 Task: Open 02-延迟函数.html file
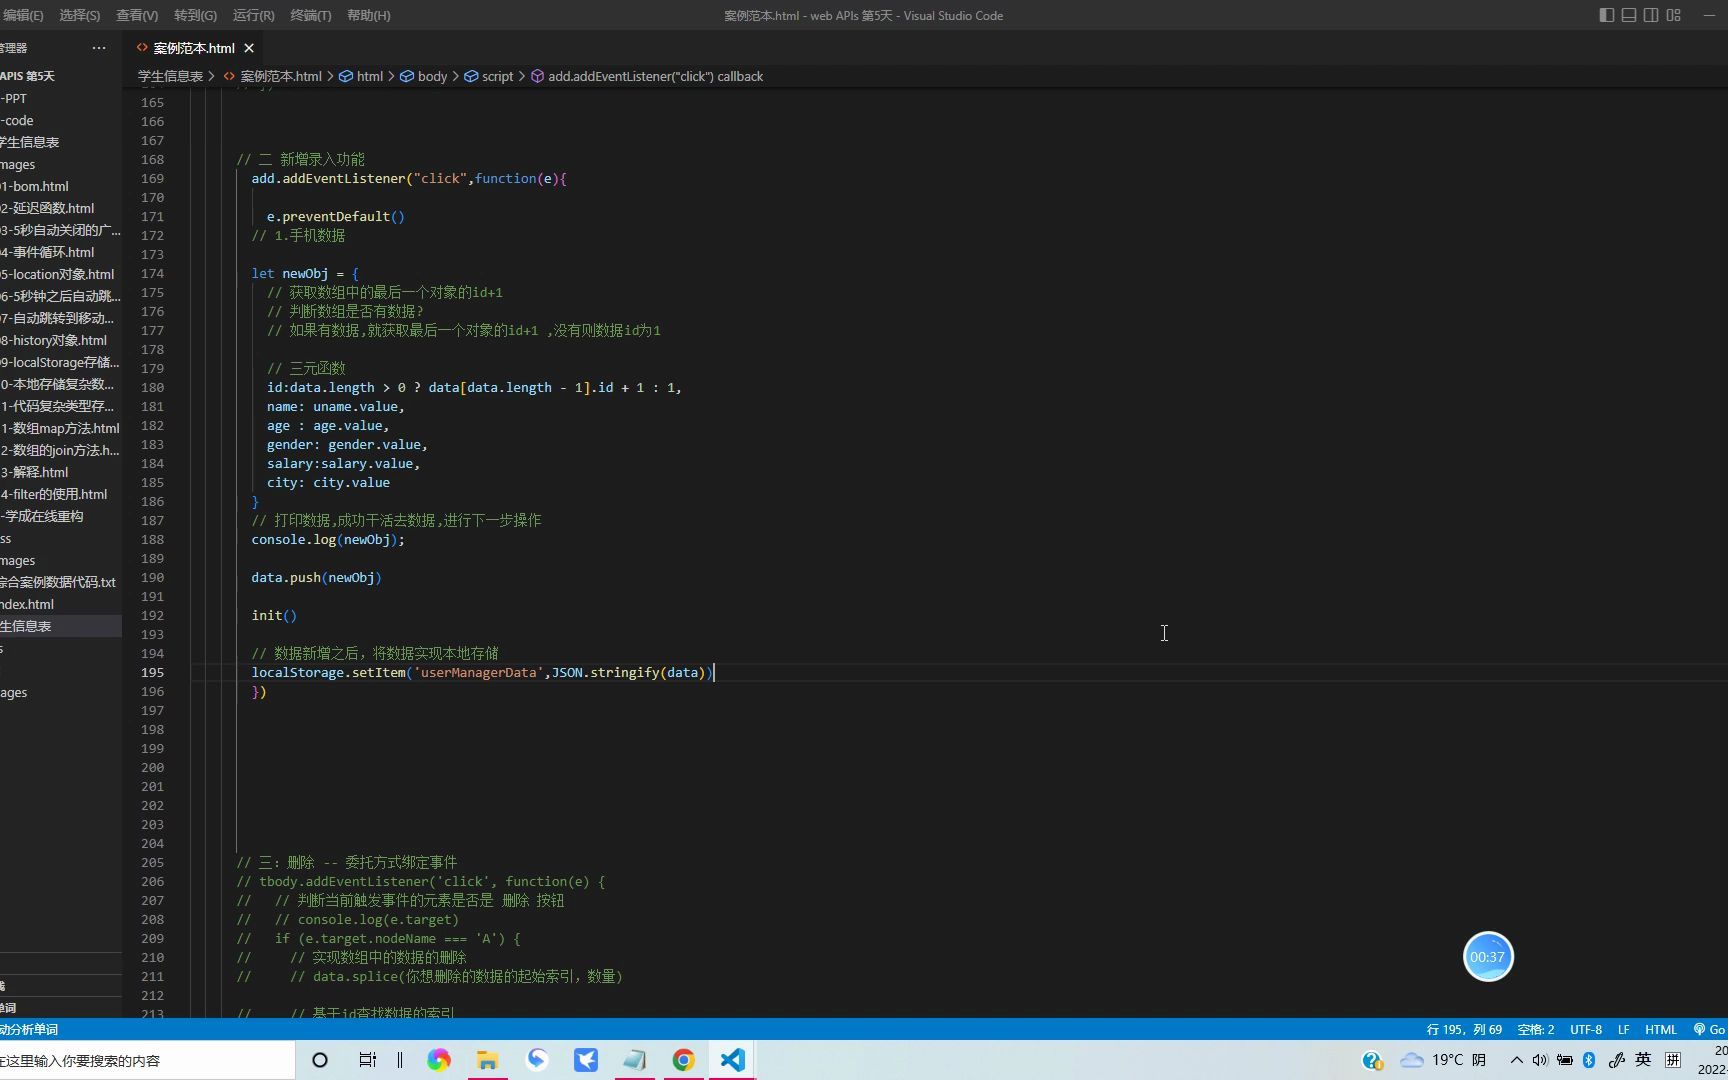pyautogui.click(x=47, y=208)
